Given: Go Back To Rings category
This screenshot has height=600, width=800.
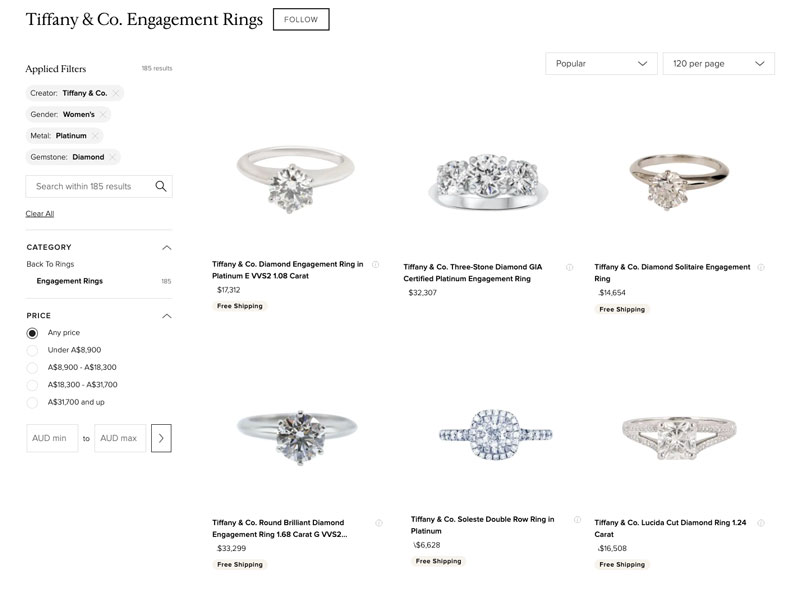Looking at the screenshot, I should tap(50, 264).
